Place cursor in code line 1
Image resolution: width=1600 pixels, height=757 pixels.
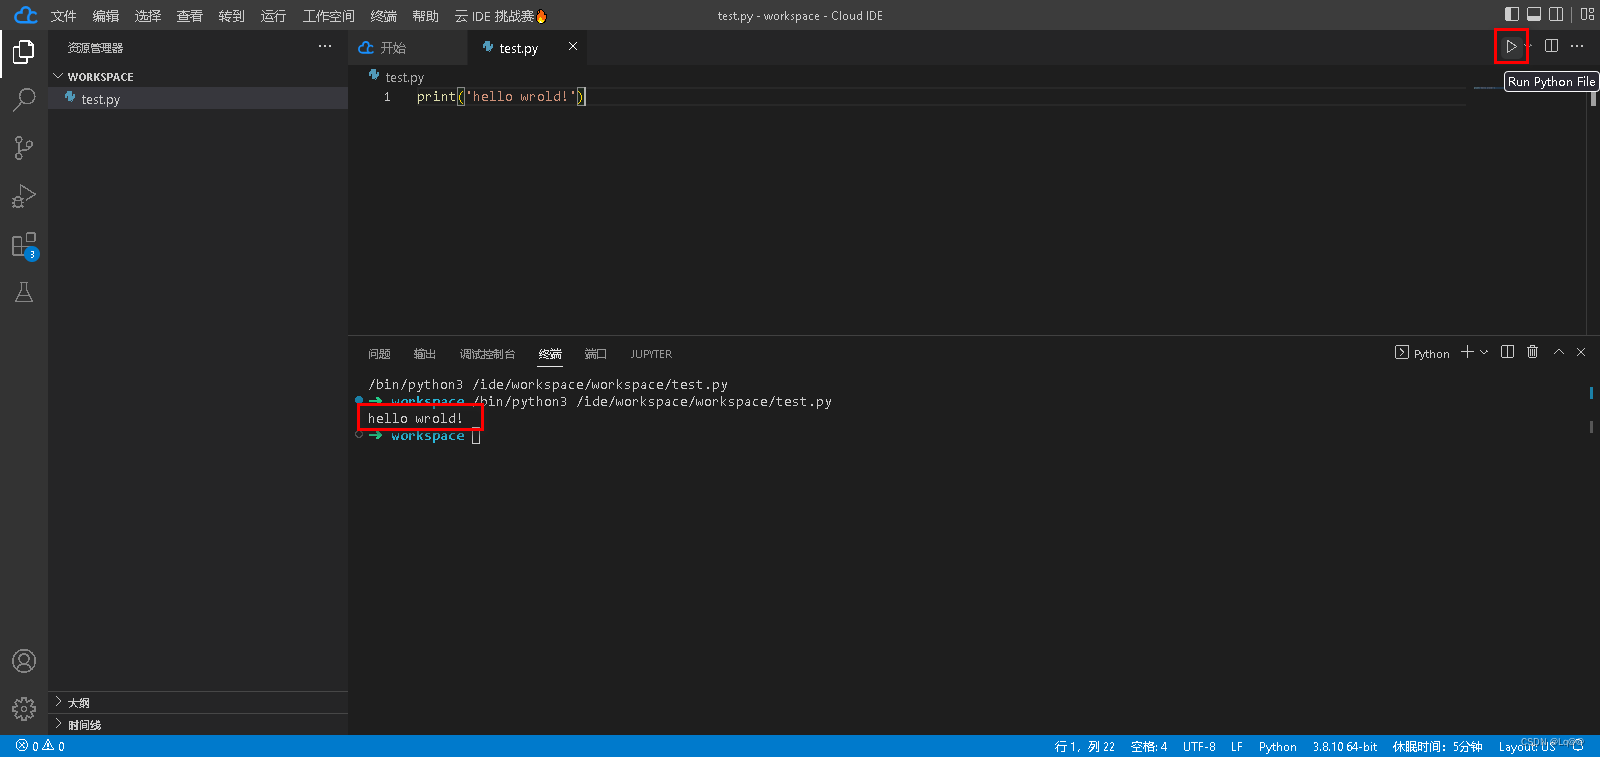click(500, 96)
